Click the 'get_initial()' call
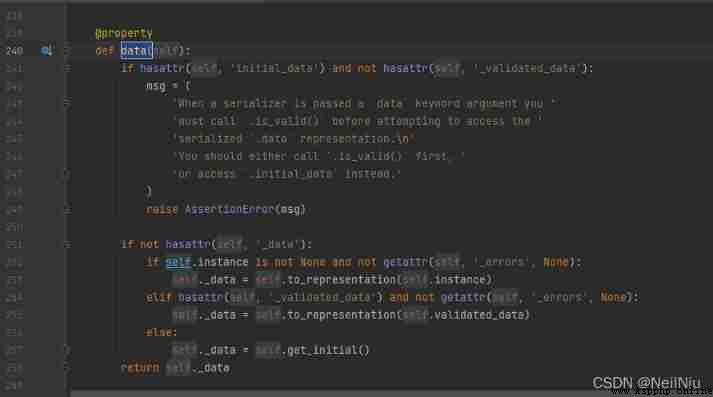Viewport: 713px width, 397px height. tap(328, 350)
